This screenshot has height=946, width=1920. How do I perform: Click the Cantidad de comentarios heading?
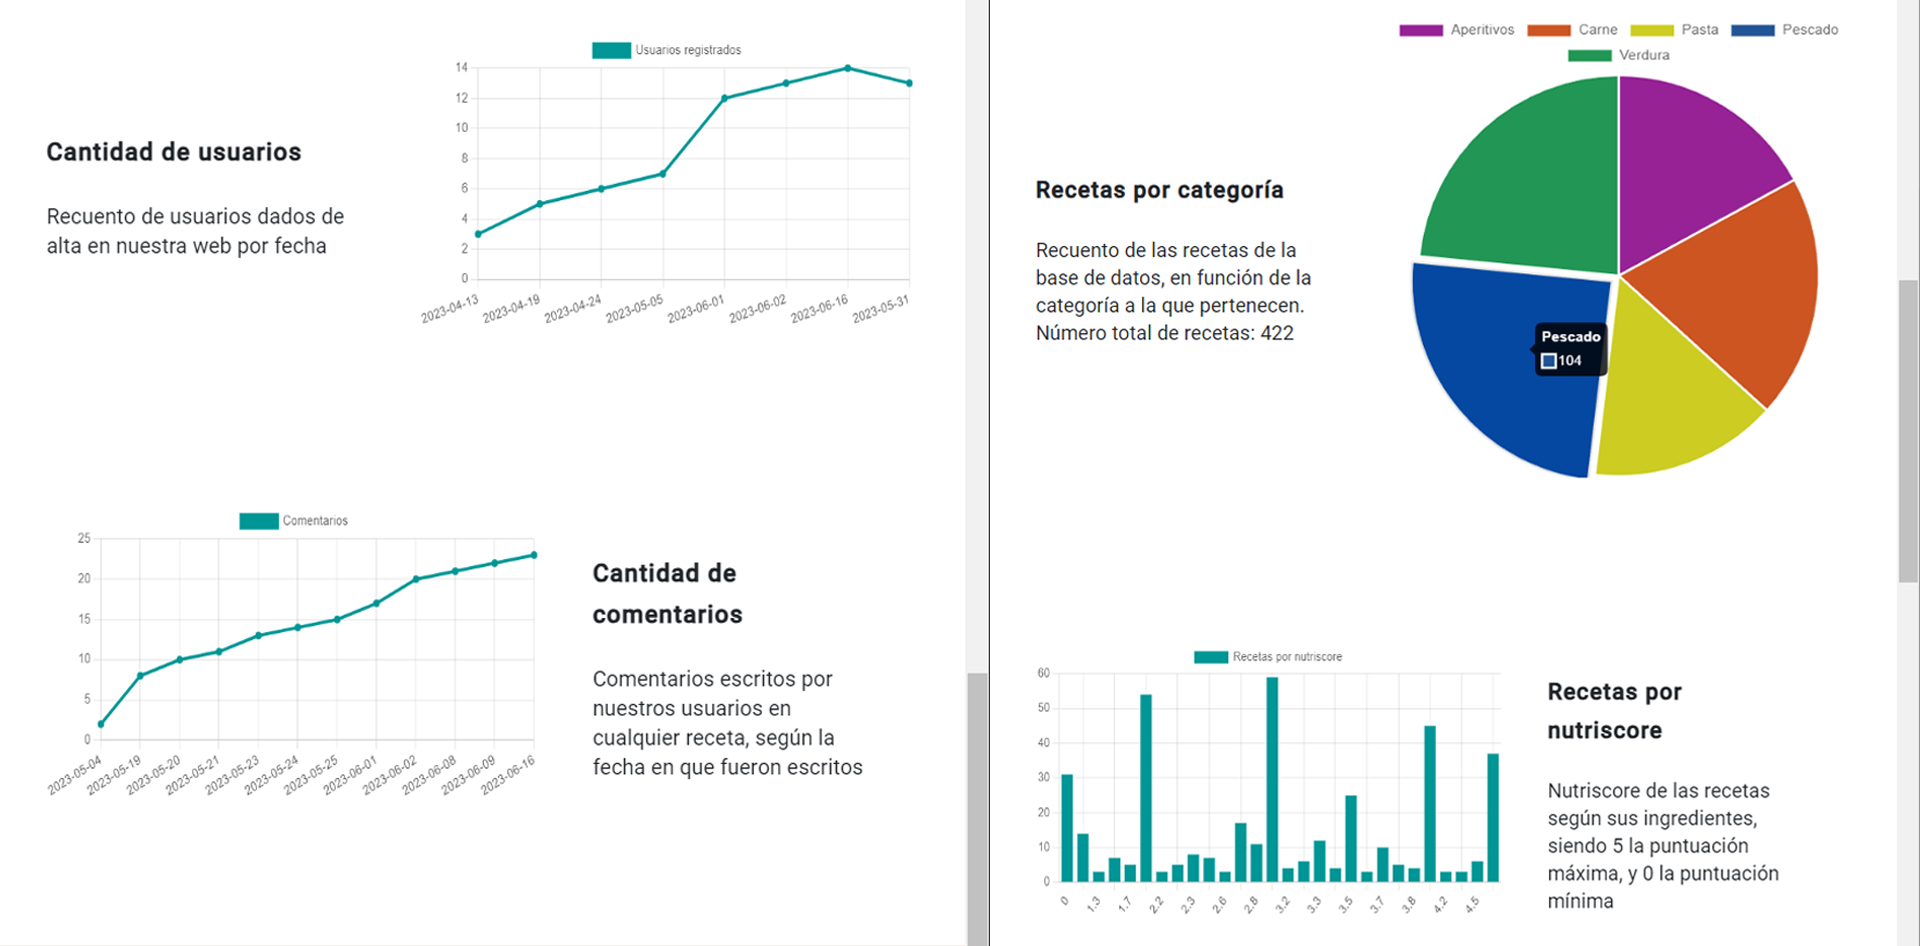point(667,594)
